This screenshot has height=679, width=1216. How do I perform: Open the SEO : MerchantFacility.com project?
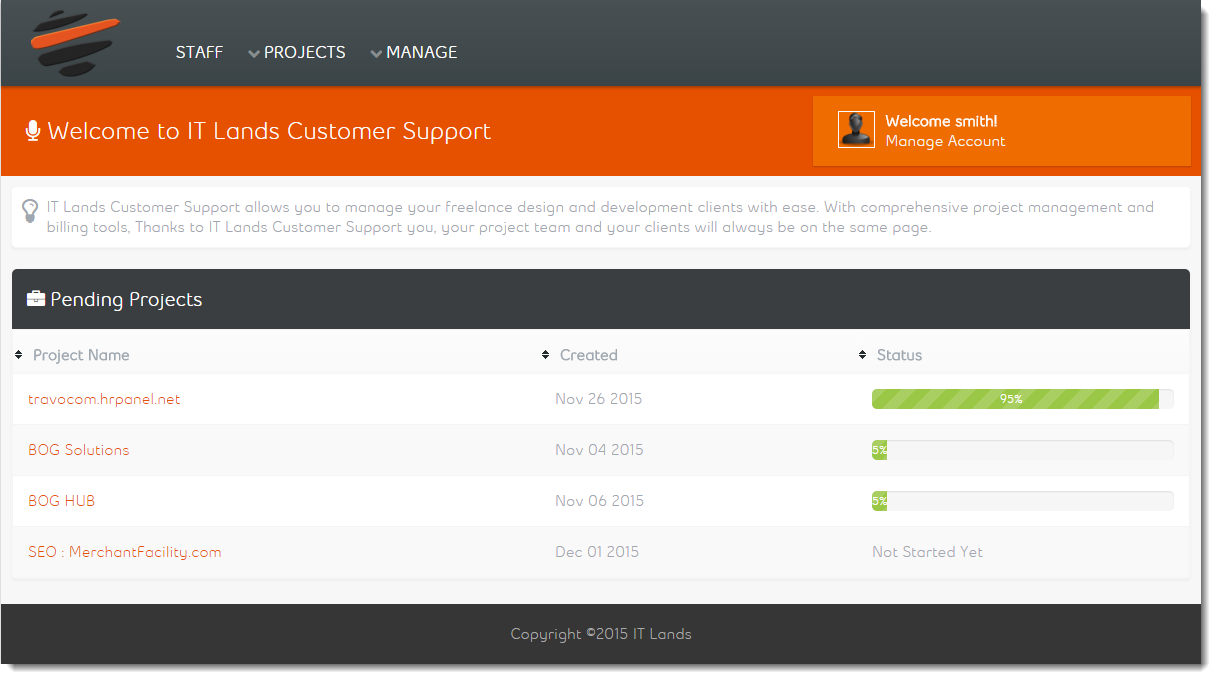tap(125, 552)
